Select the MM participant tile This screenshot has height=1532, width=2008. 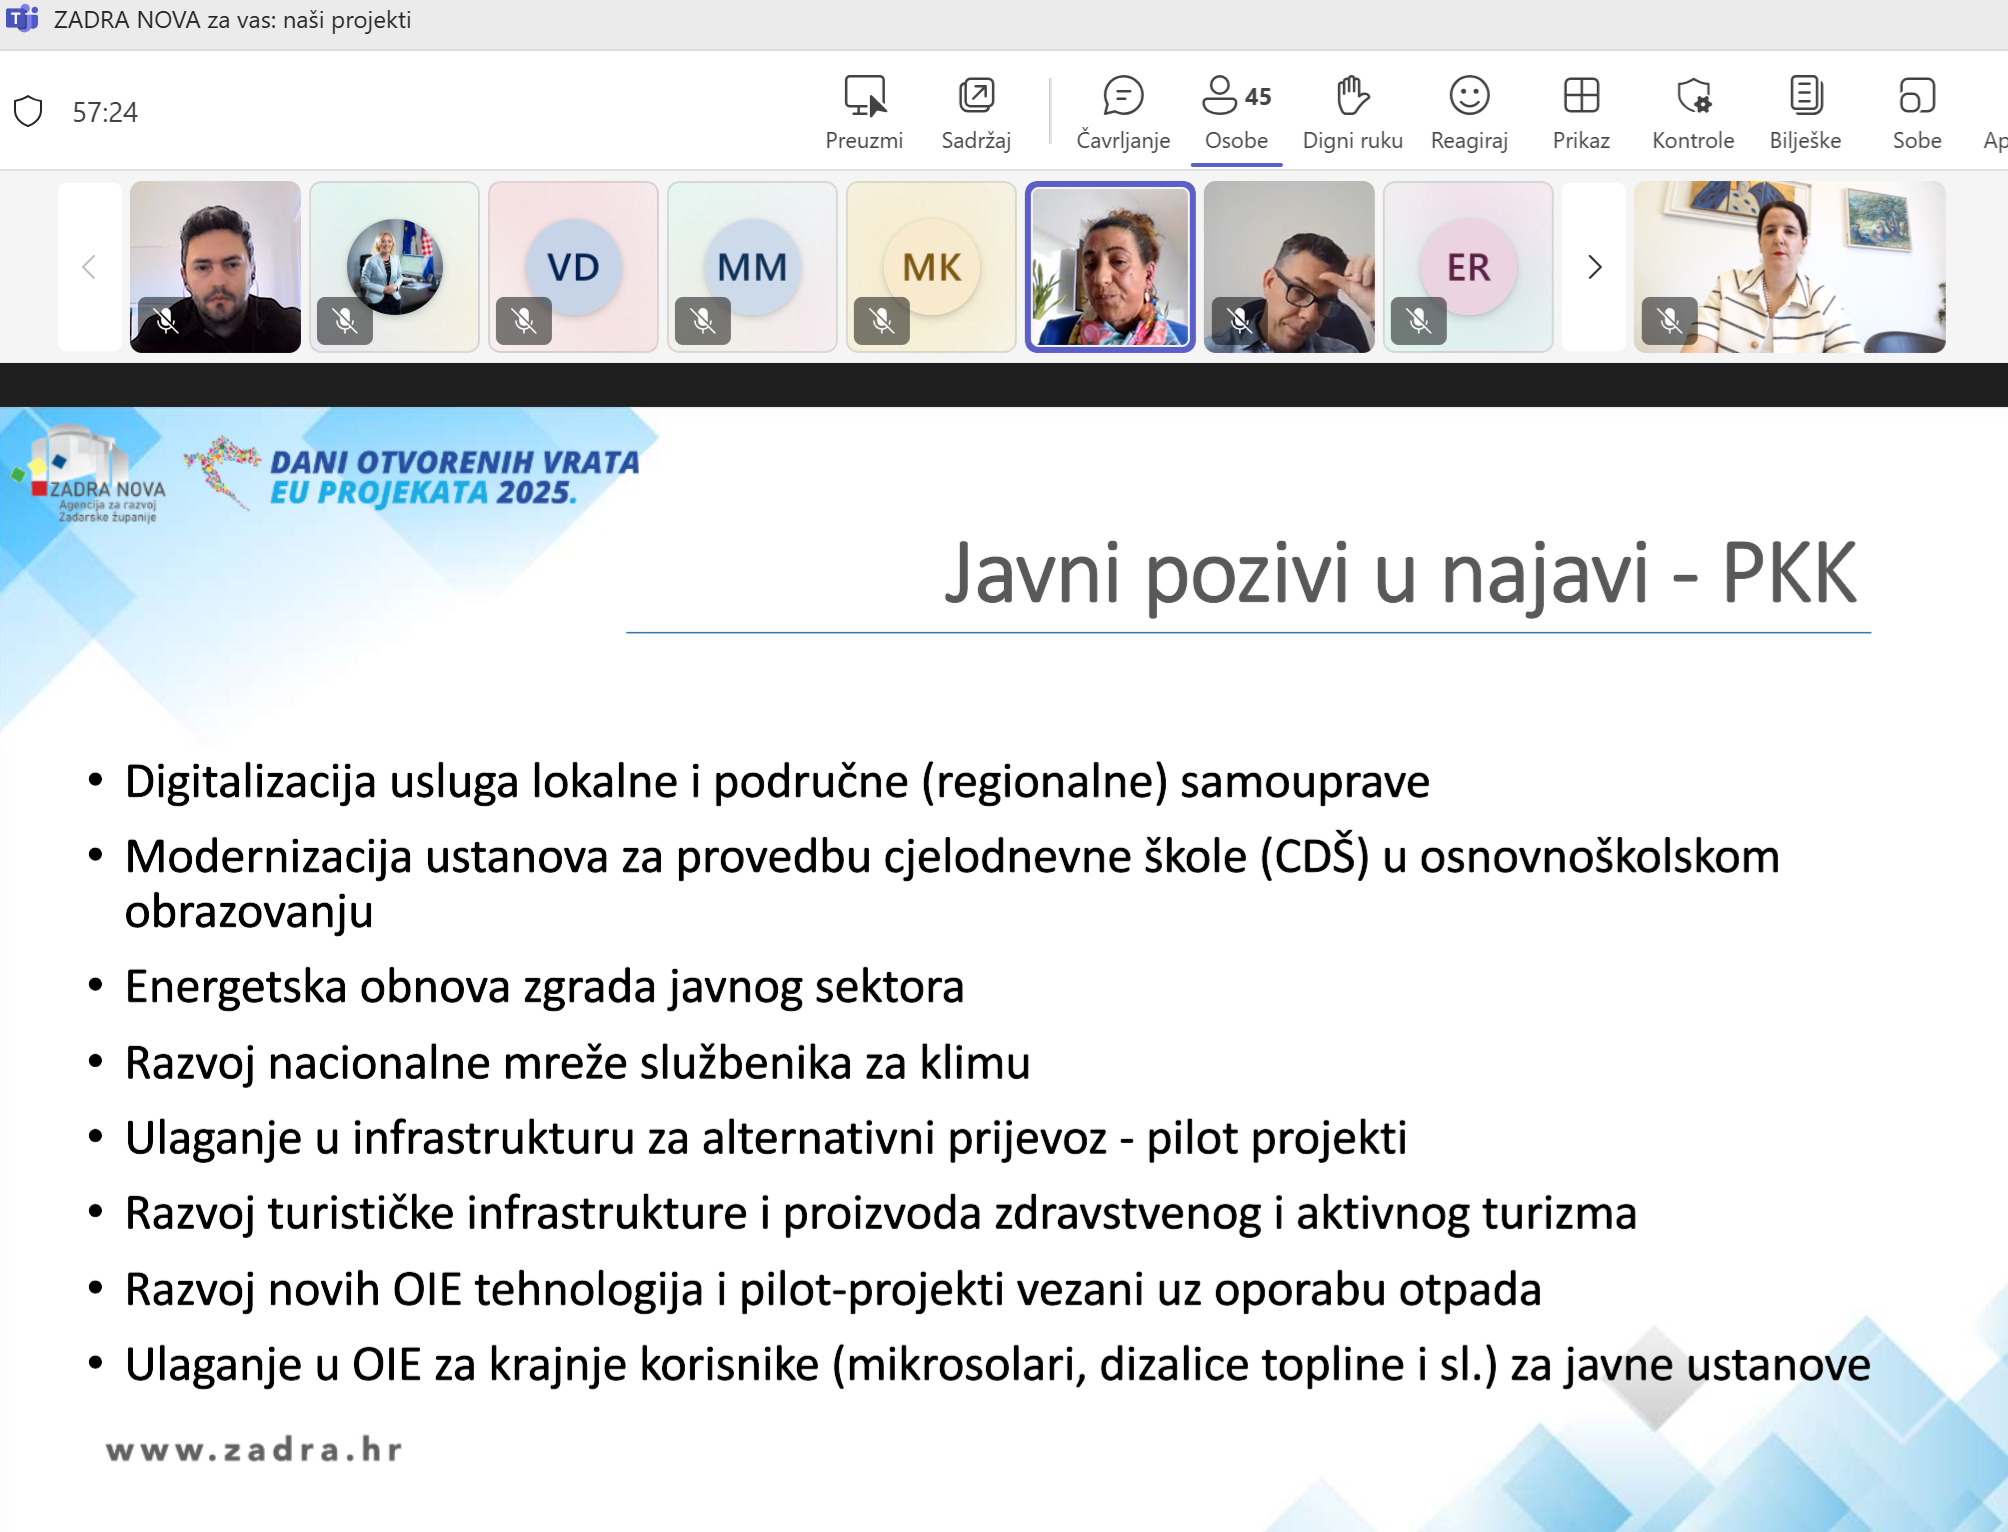[x=752, y=267]
